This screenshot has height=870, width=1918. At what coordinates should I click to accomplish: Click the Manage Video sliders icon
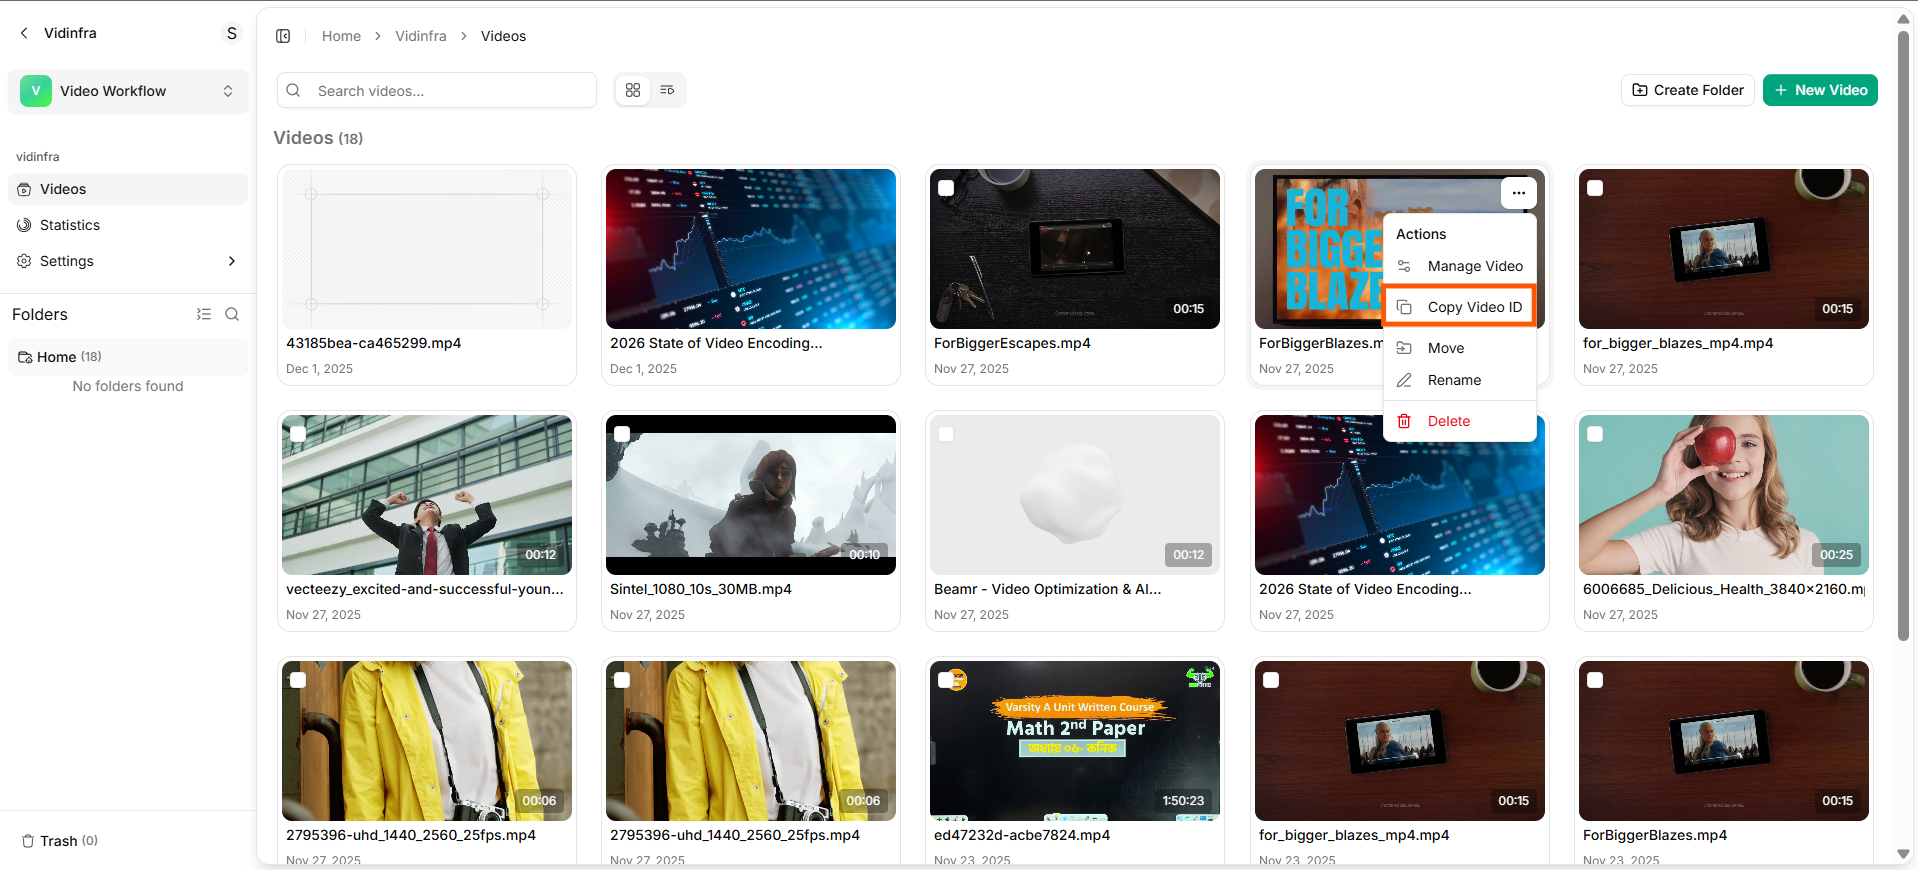point(1404,266)
